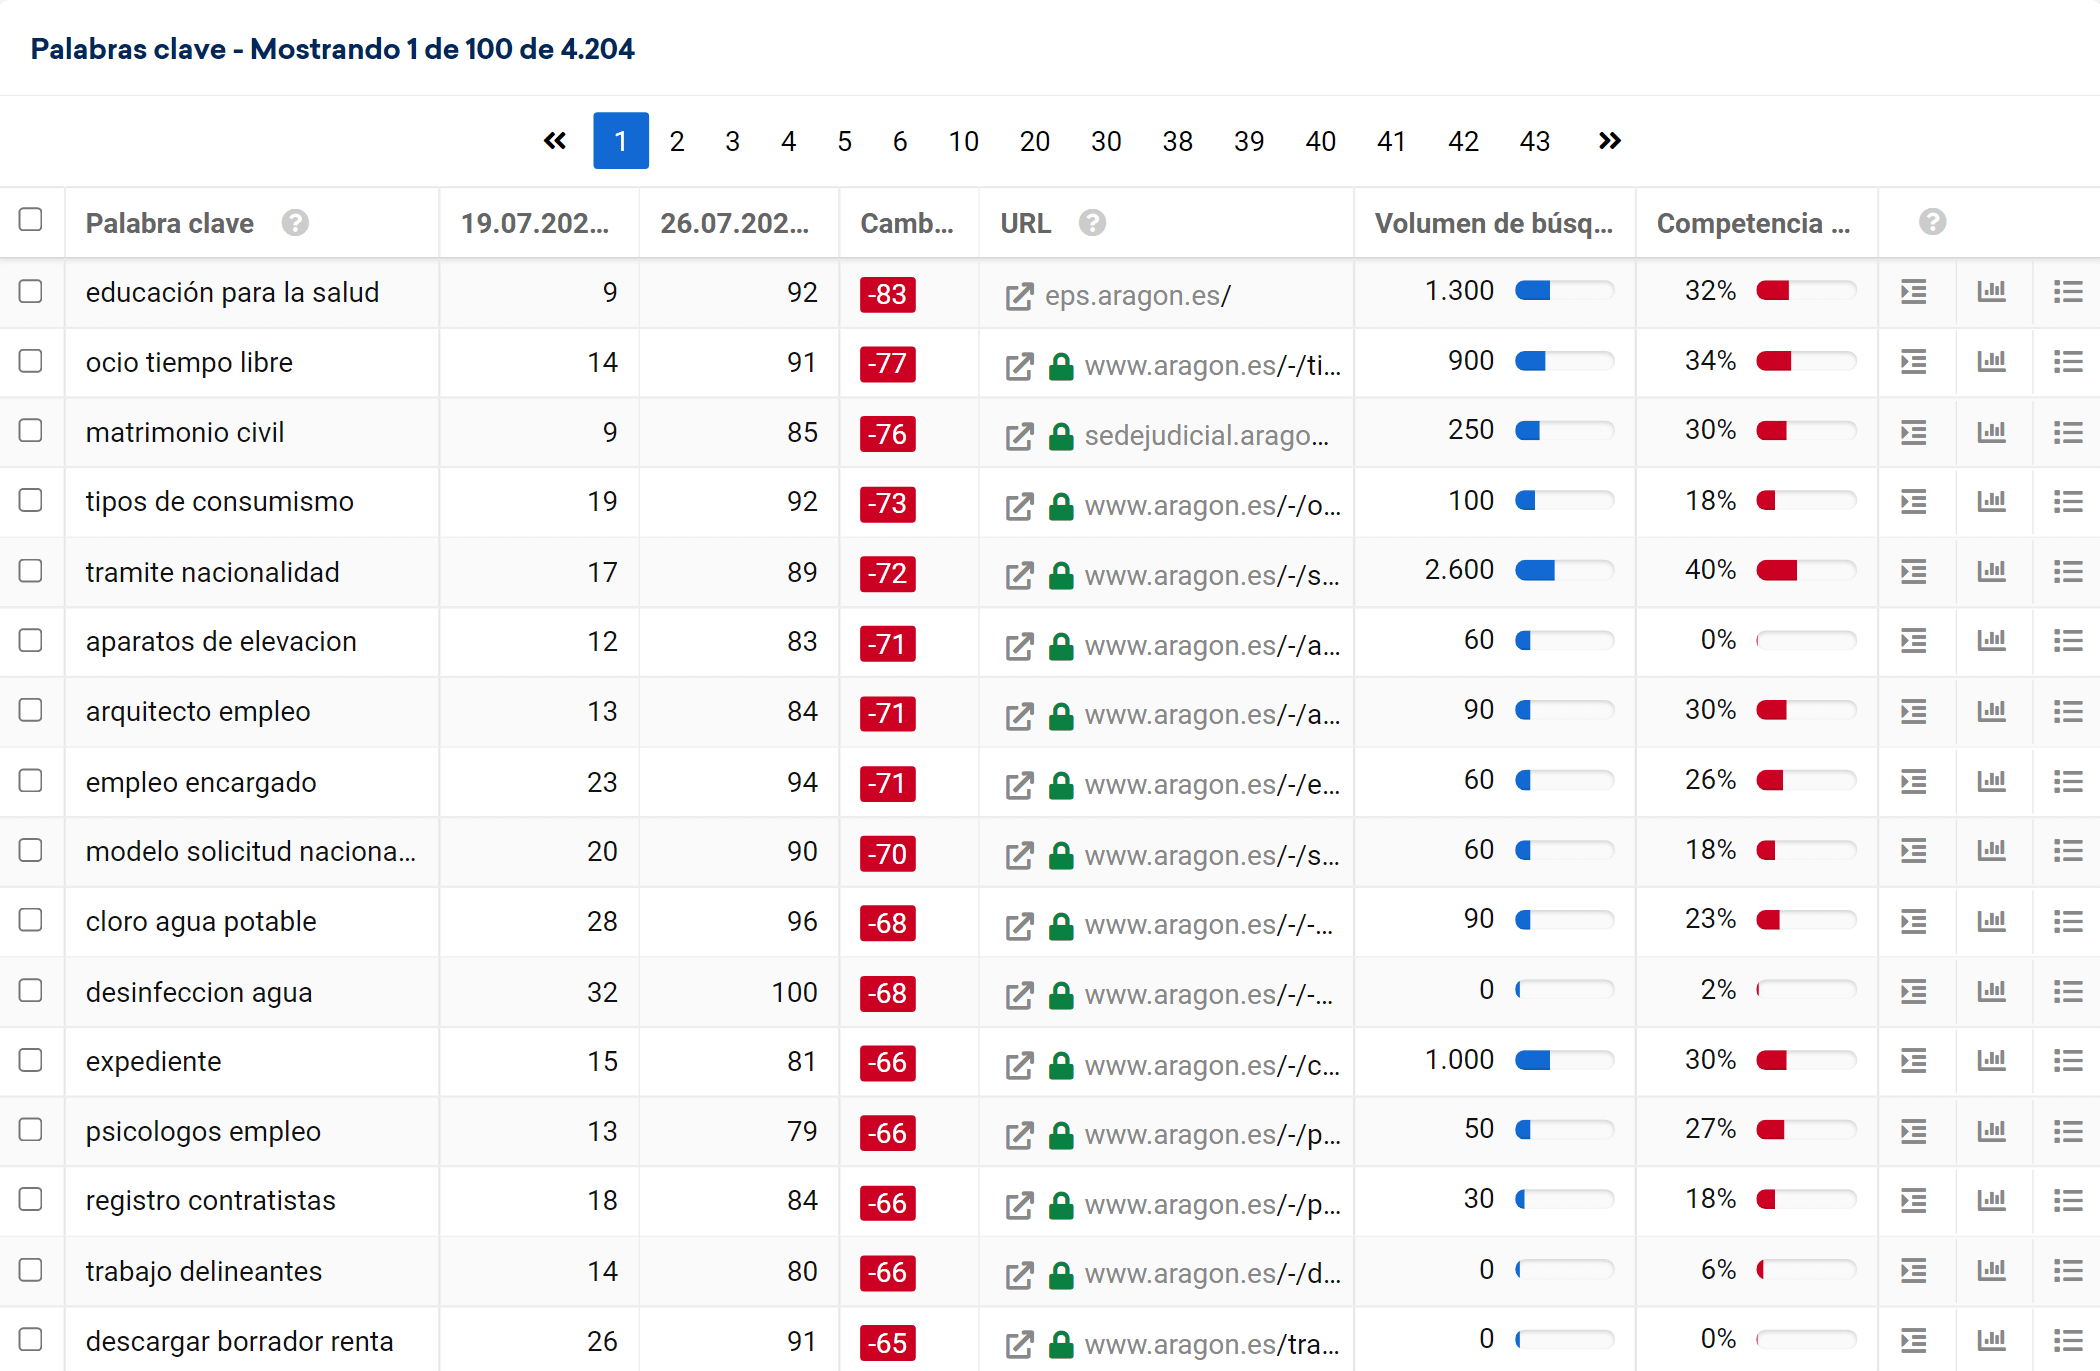Go to next pages with double right chevron
Image resolution: width=2100 pixels, height=1371 pixels.
tap(1609, 141)
